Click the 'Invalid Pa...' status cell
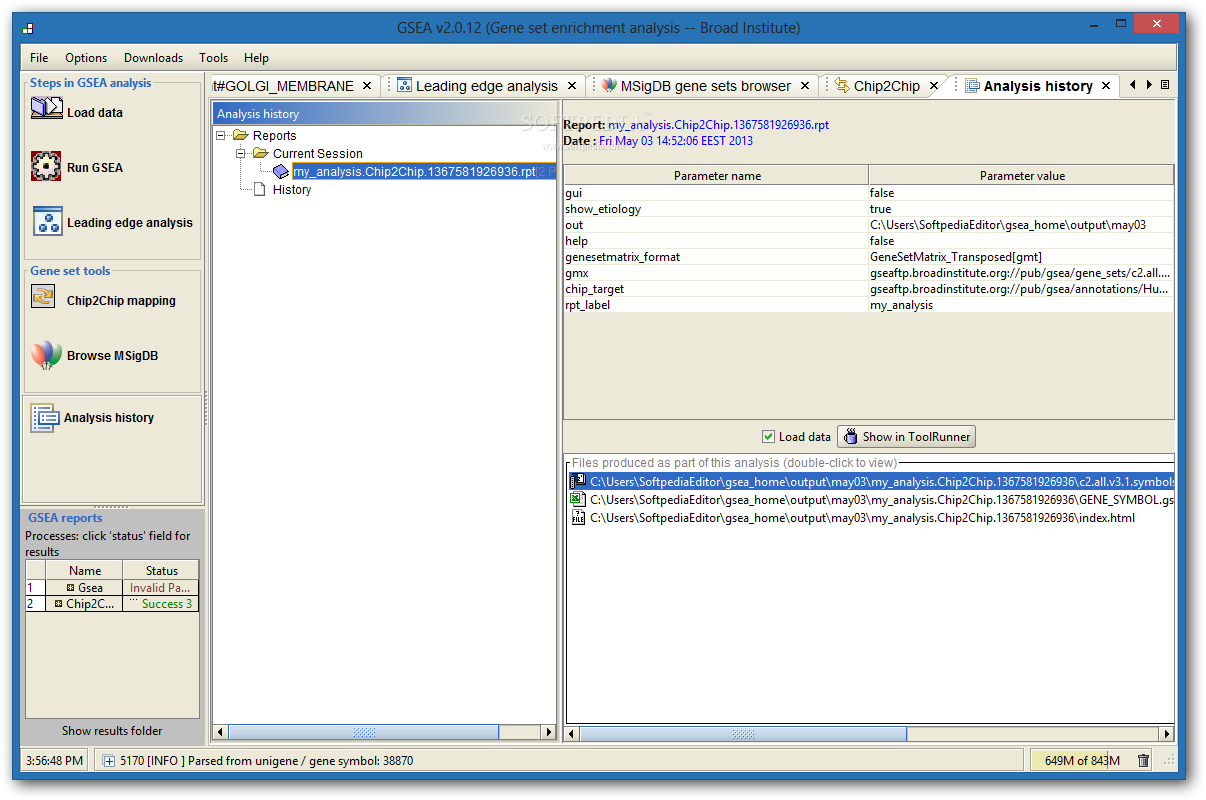 point(161,588)
